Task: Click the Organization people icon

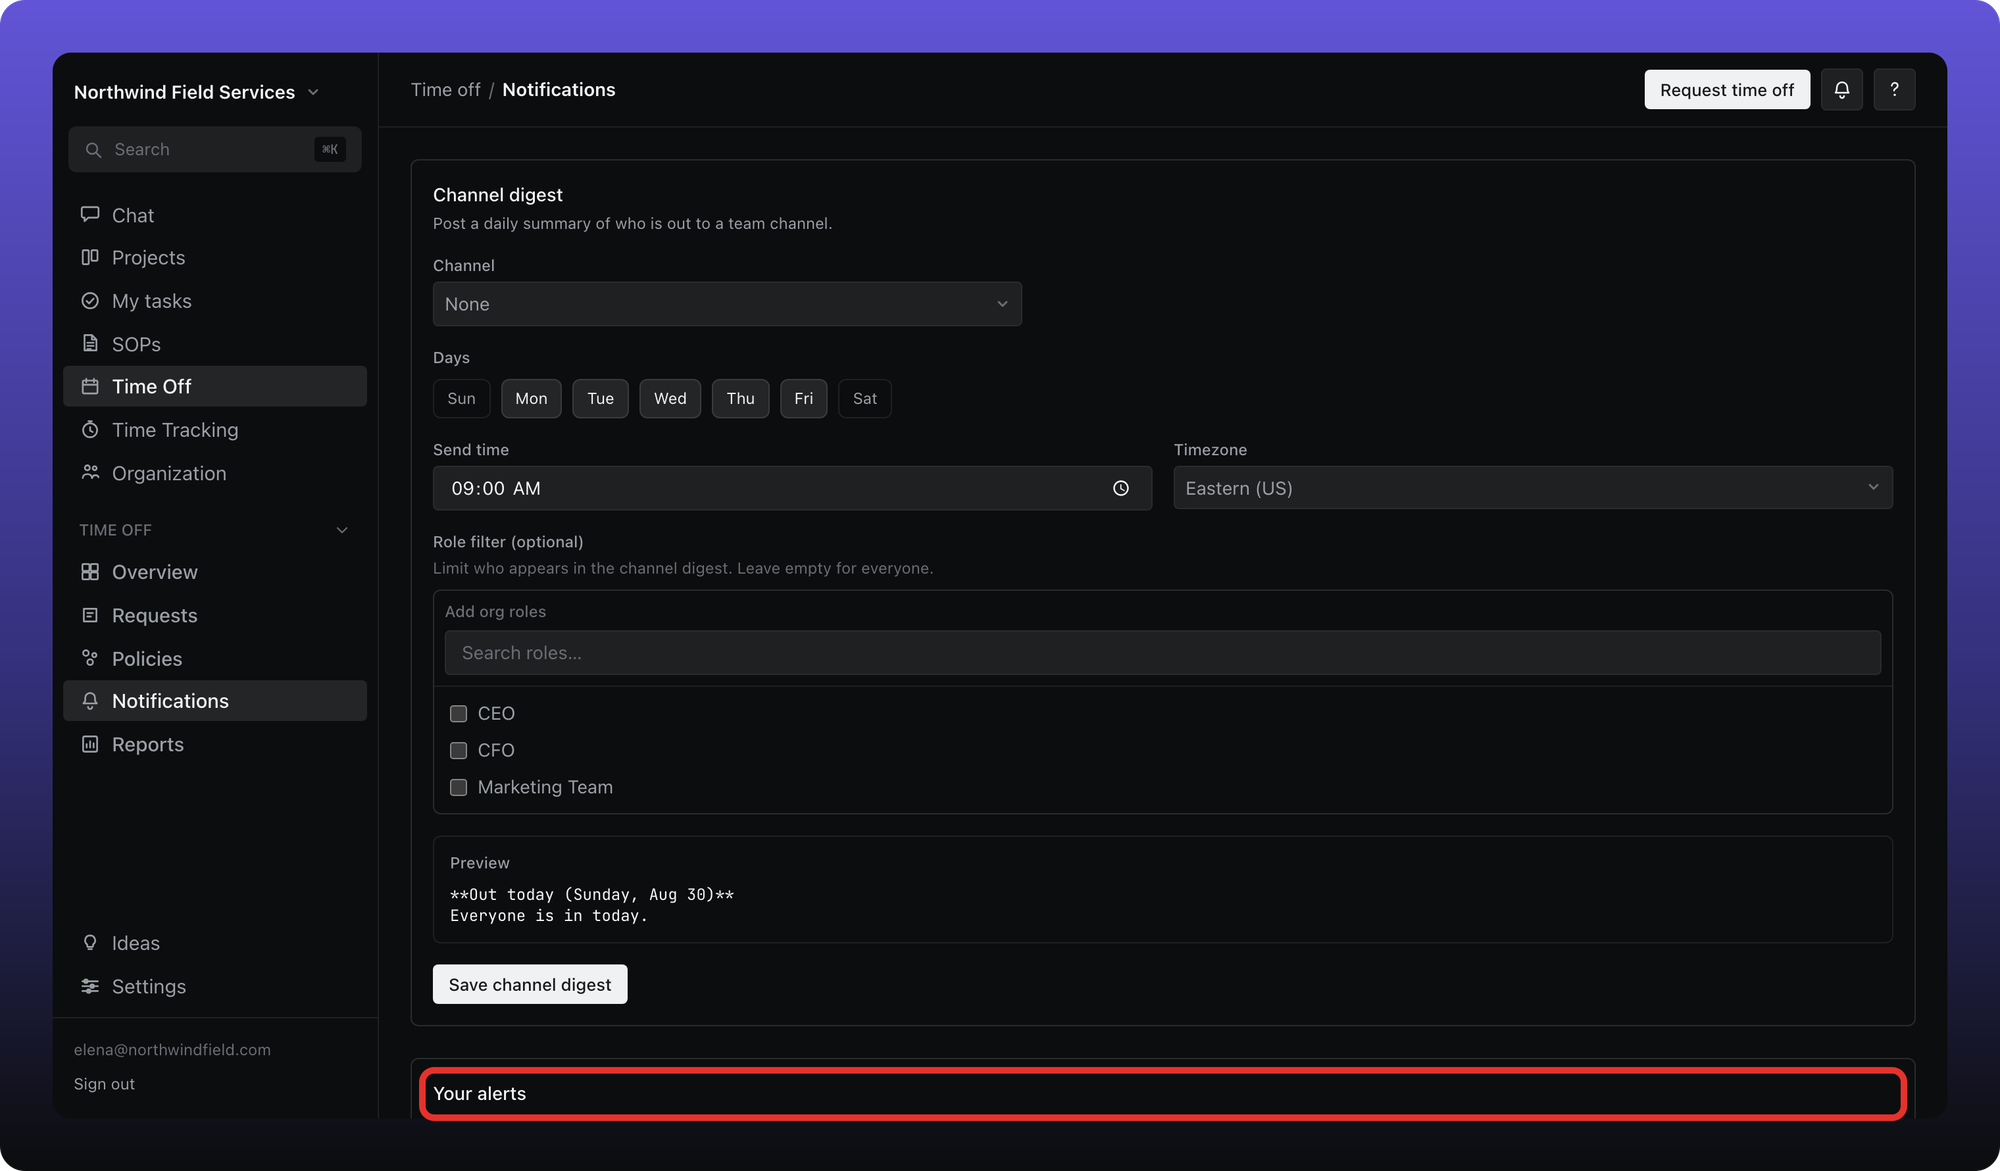Action: click(90, 472)
